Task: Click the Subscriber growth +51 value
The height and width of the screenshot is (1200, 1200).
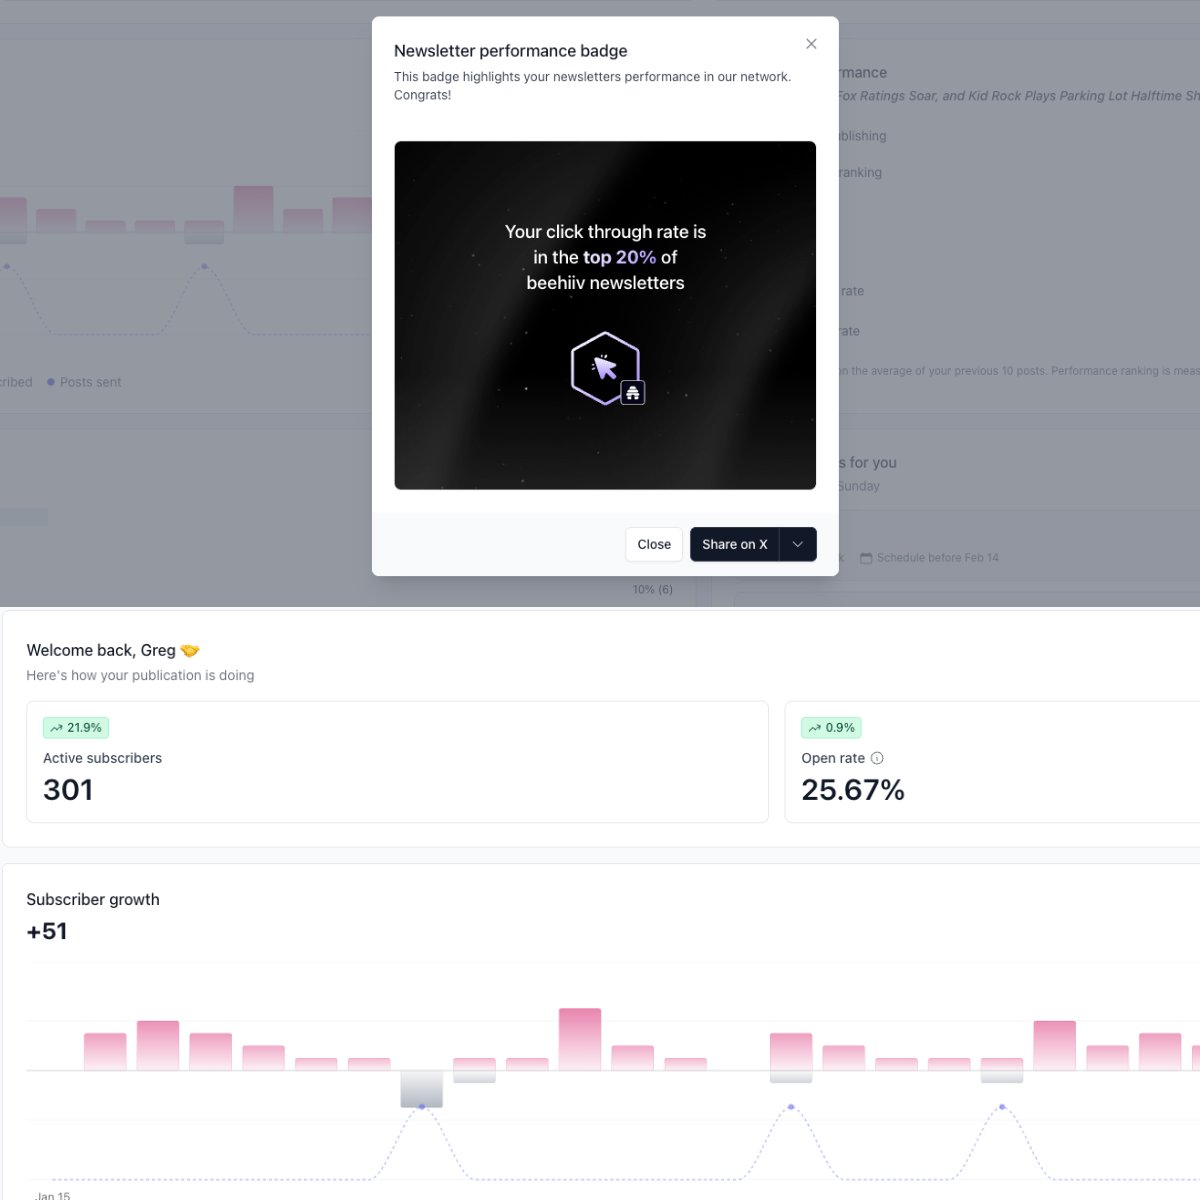Action: 47,931
